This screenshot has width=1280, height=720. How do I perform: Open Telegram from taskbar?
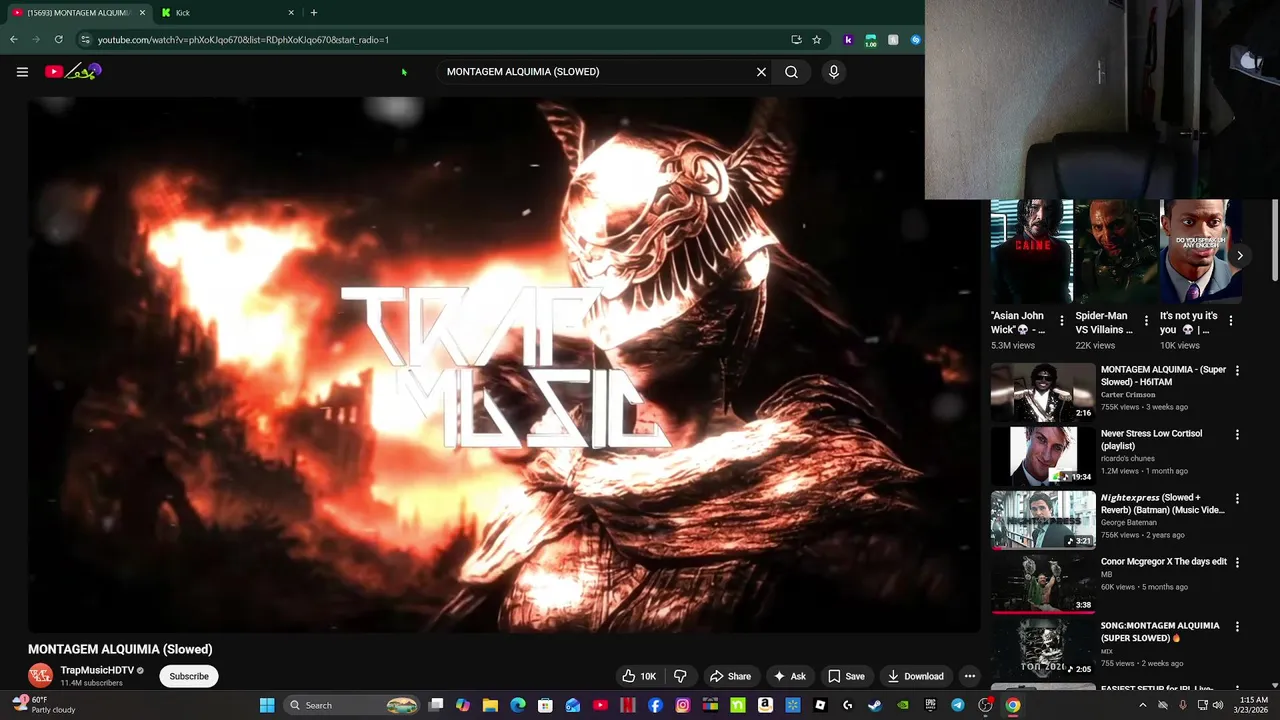pyautogui.click(x=957, y=705)
